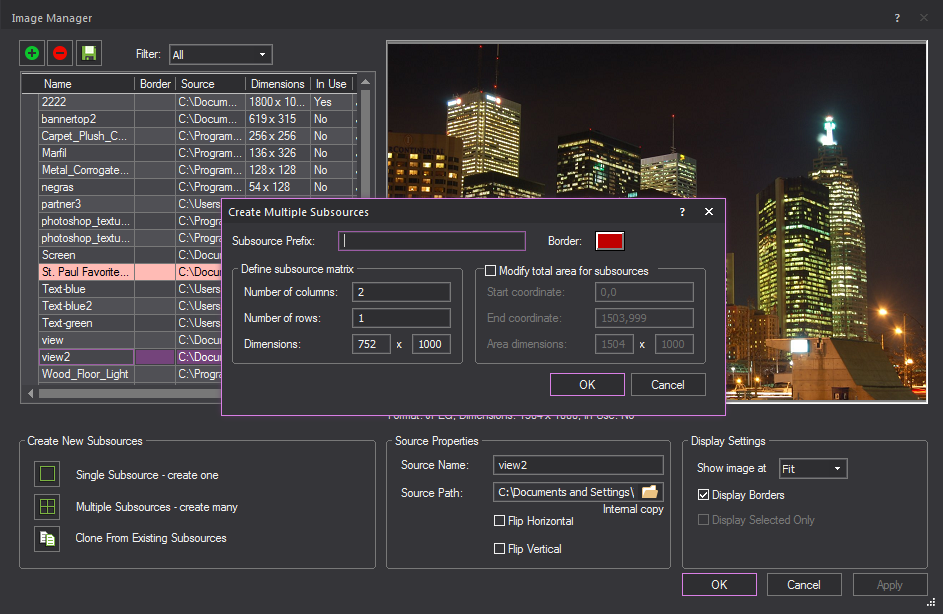Sort the list by the Dimensions column
The height and width of the screenshot is (614, 943).
click(x=277, y=84)
